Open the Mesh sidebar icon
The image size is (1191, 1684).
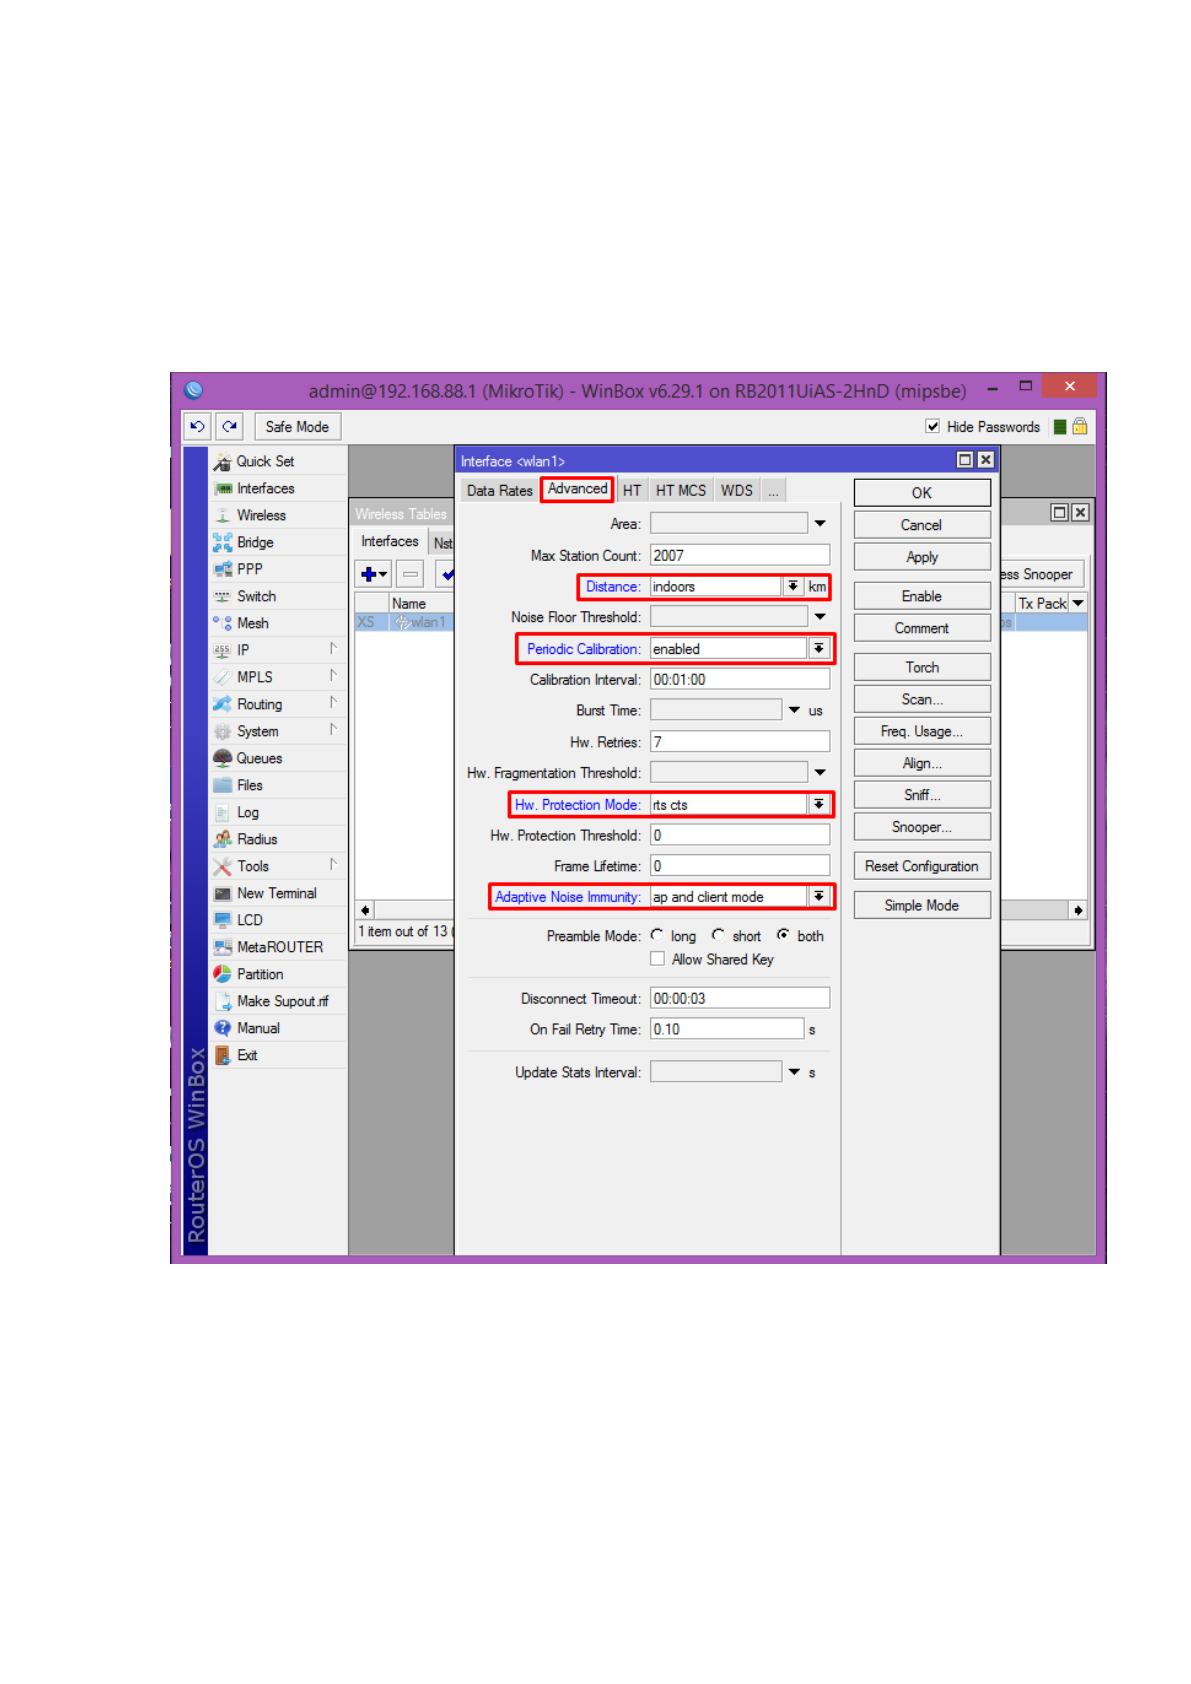coord(222,624)
